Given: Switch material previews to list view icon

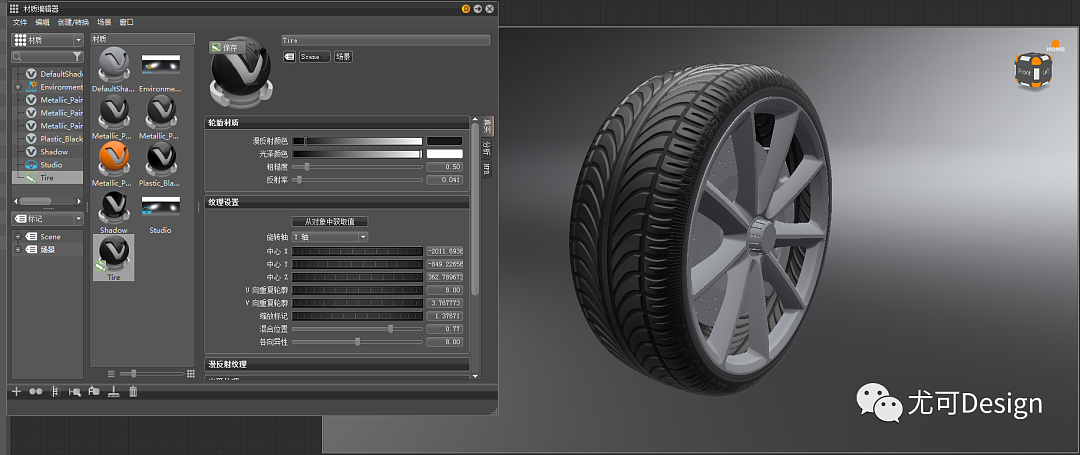Looking at the screenshot, I should click(111, 373).
